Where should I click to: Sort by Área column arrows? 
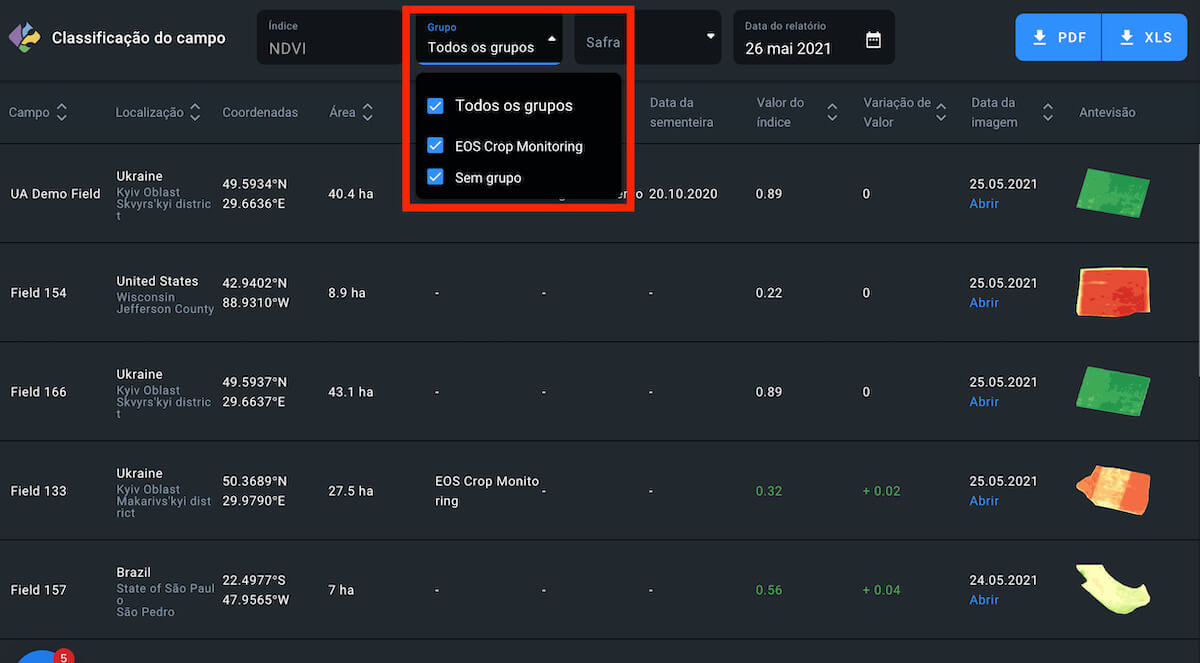pos(368,113)
